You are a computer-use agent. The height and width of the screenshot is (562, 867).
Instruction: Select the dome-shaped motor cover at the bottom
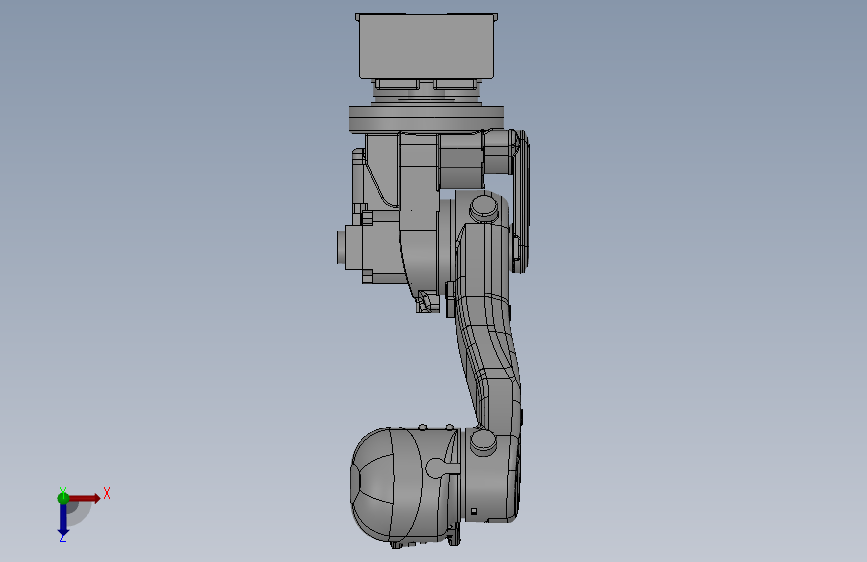pyautogui.click(x=387, y=485)
